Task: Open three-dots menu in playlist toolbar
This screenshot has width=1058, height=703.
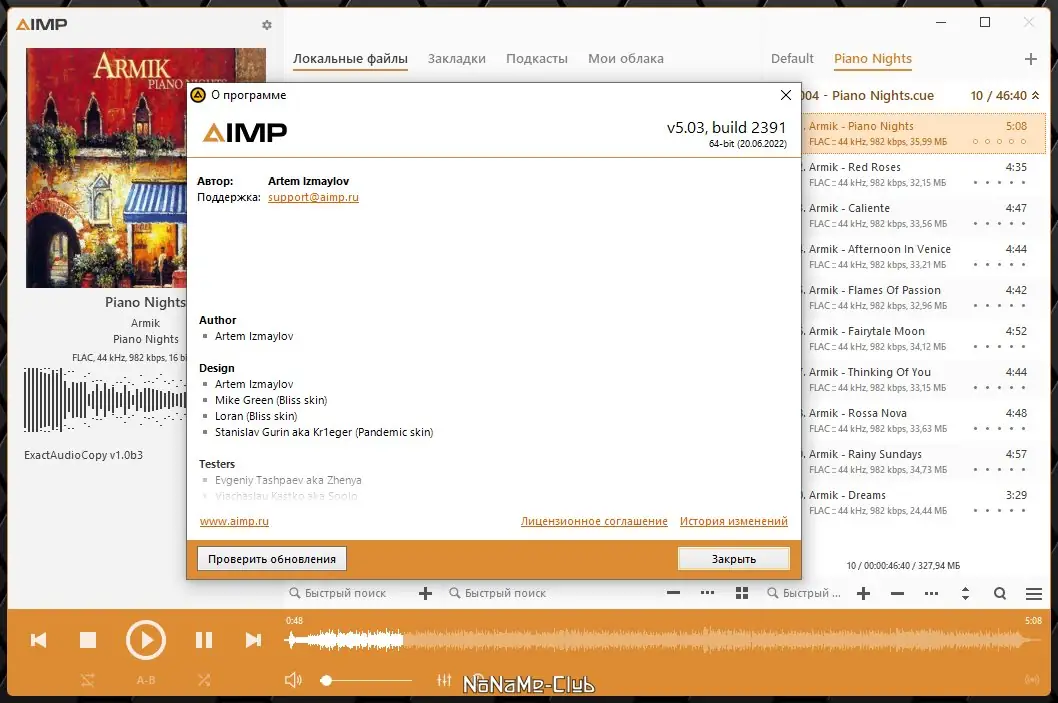Action: 931,594
